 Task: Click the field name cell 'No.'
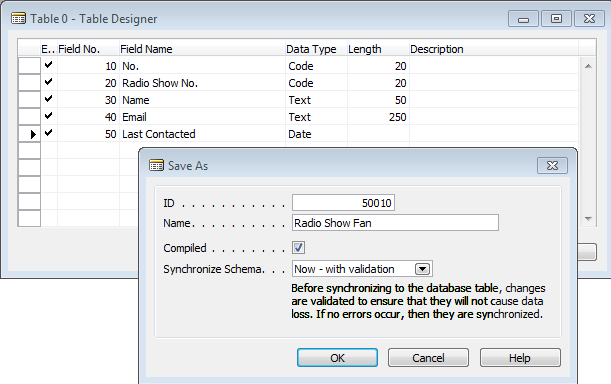[x=202, y=66]
